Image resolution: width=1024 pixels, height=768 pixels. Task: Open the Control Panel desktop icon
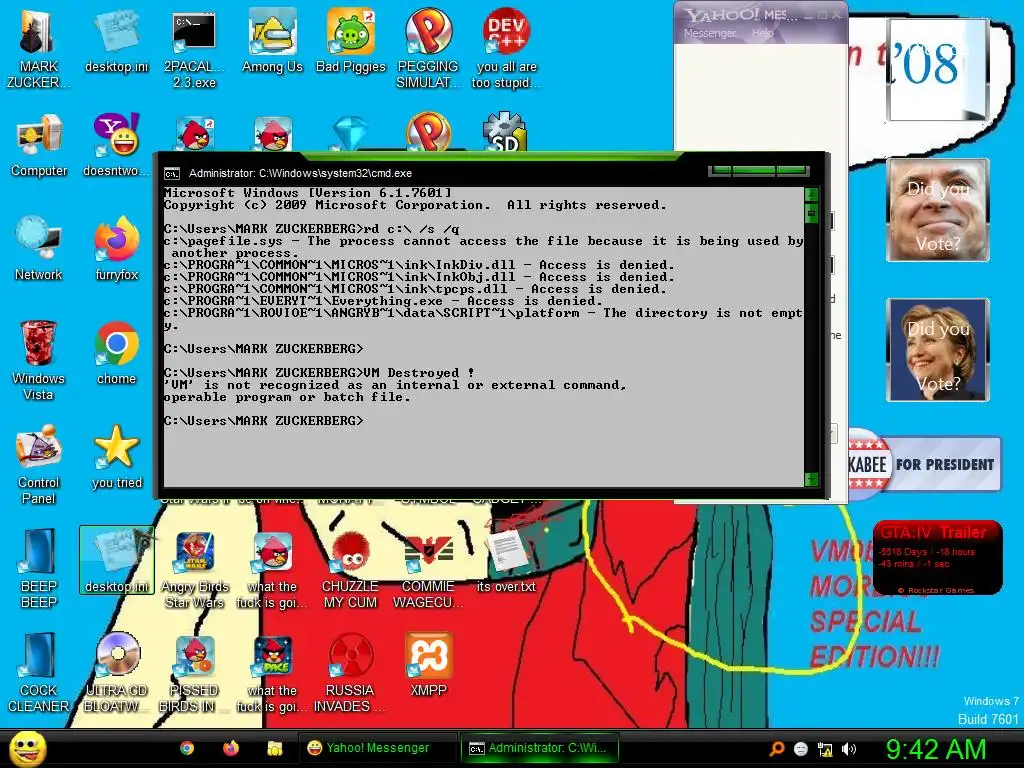[x=39, y=464]
